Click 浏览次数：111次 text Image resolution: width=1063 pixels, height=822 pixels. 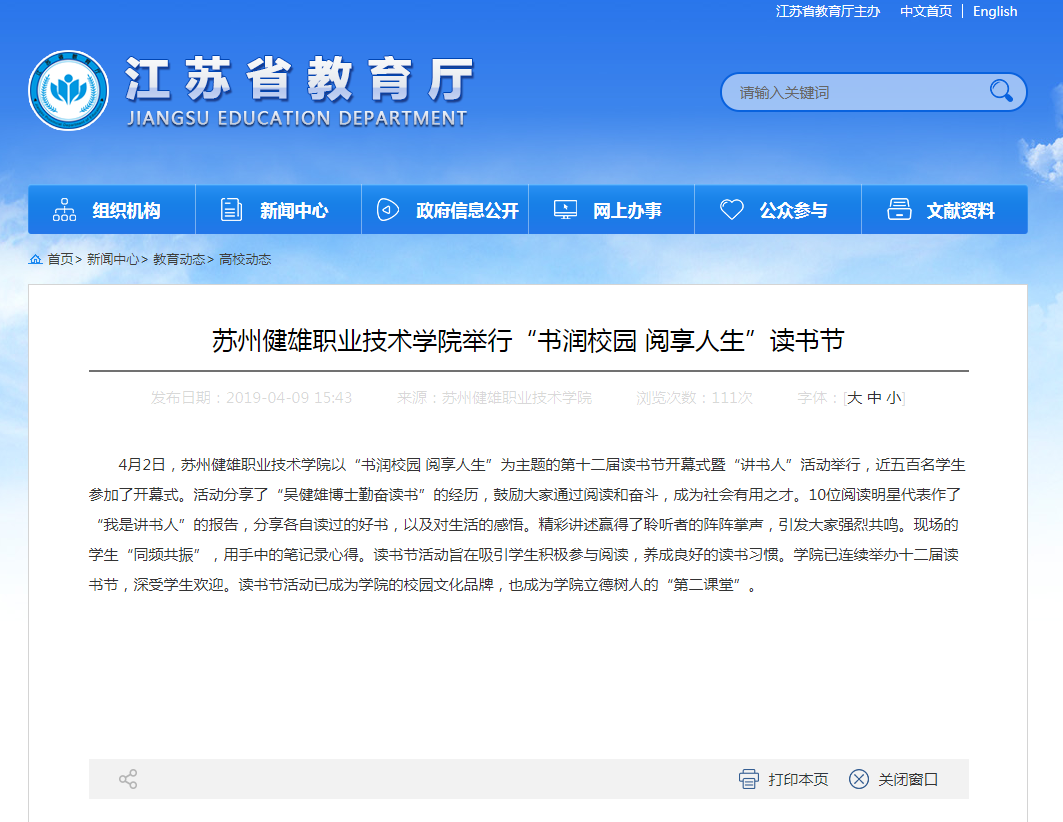click(x=694, y=398)
